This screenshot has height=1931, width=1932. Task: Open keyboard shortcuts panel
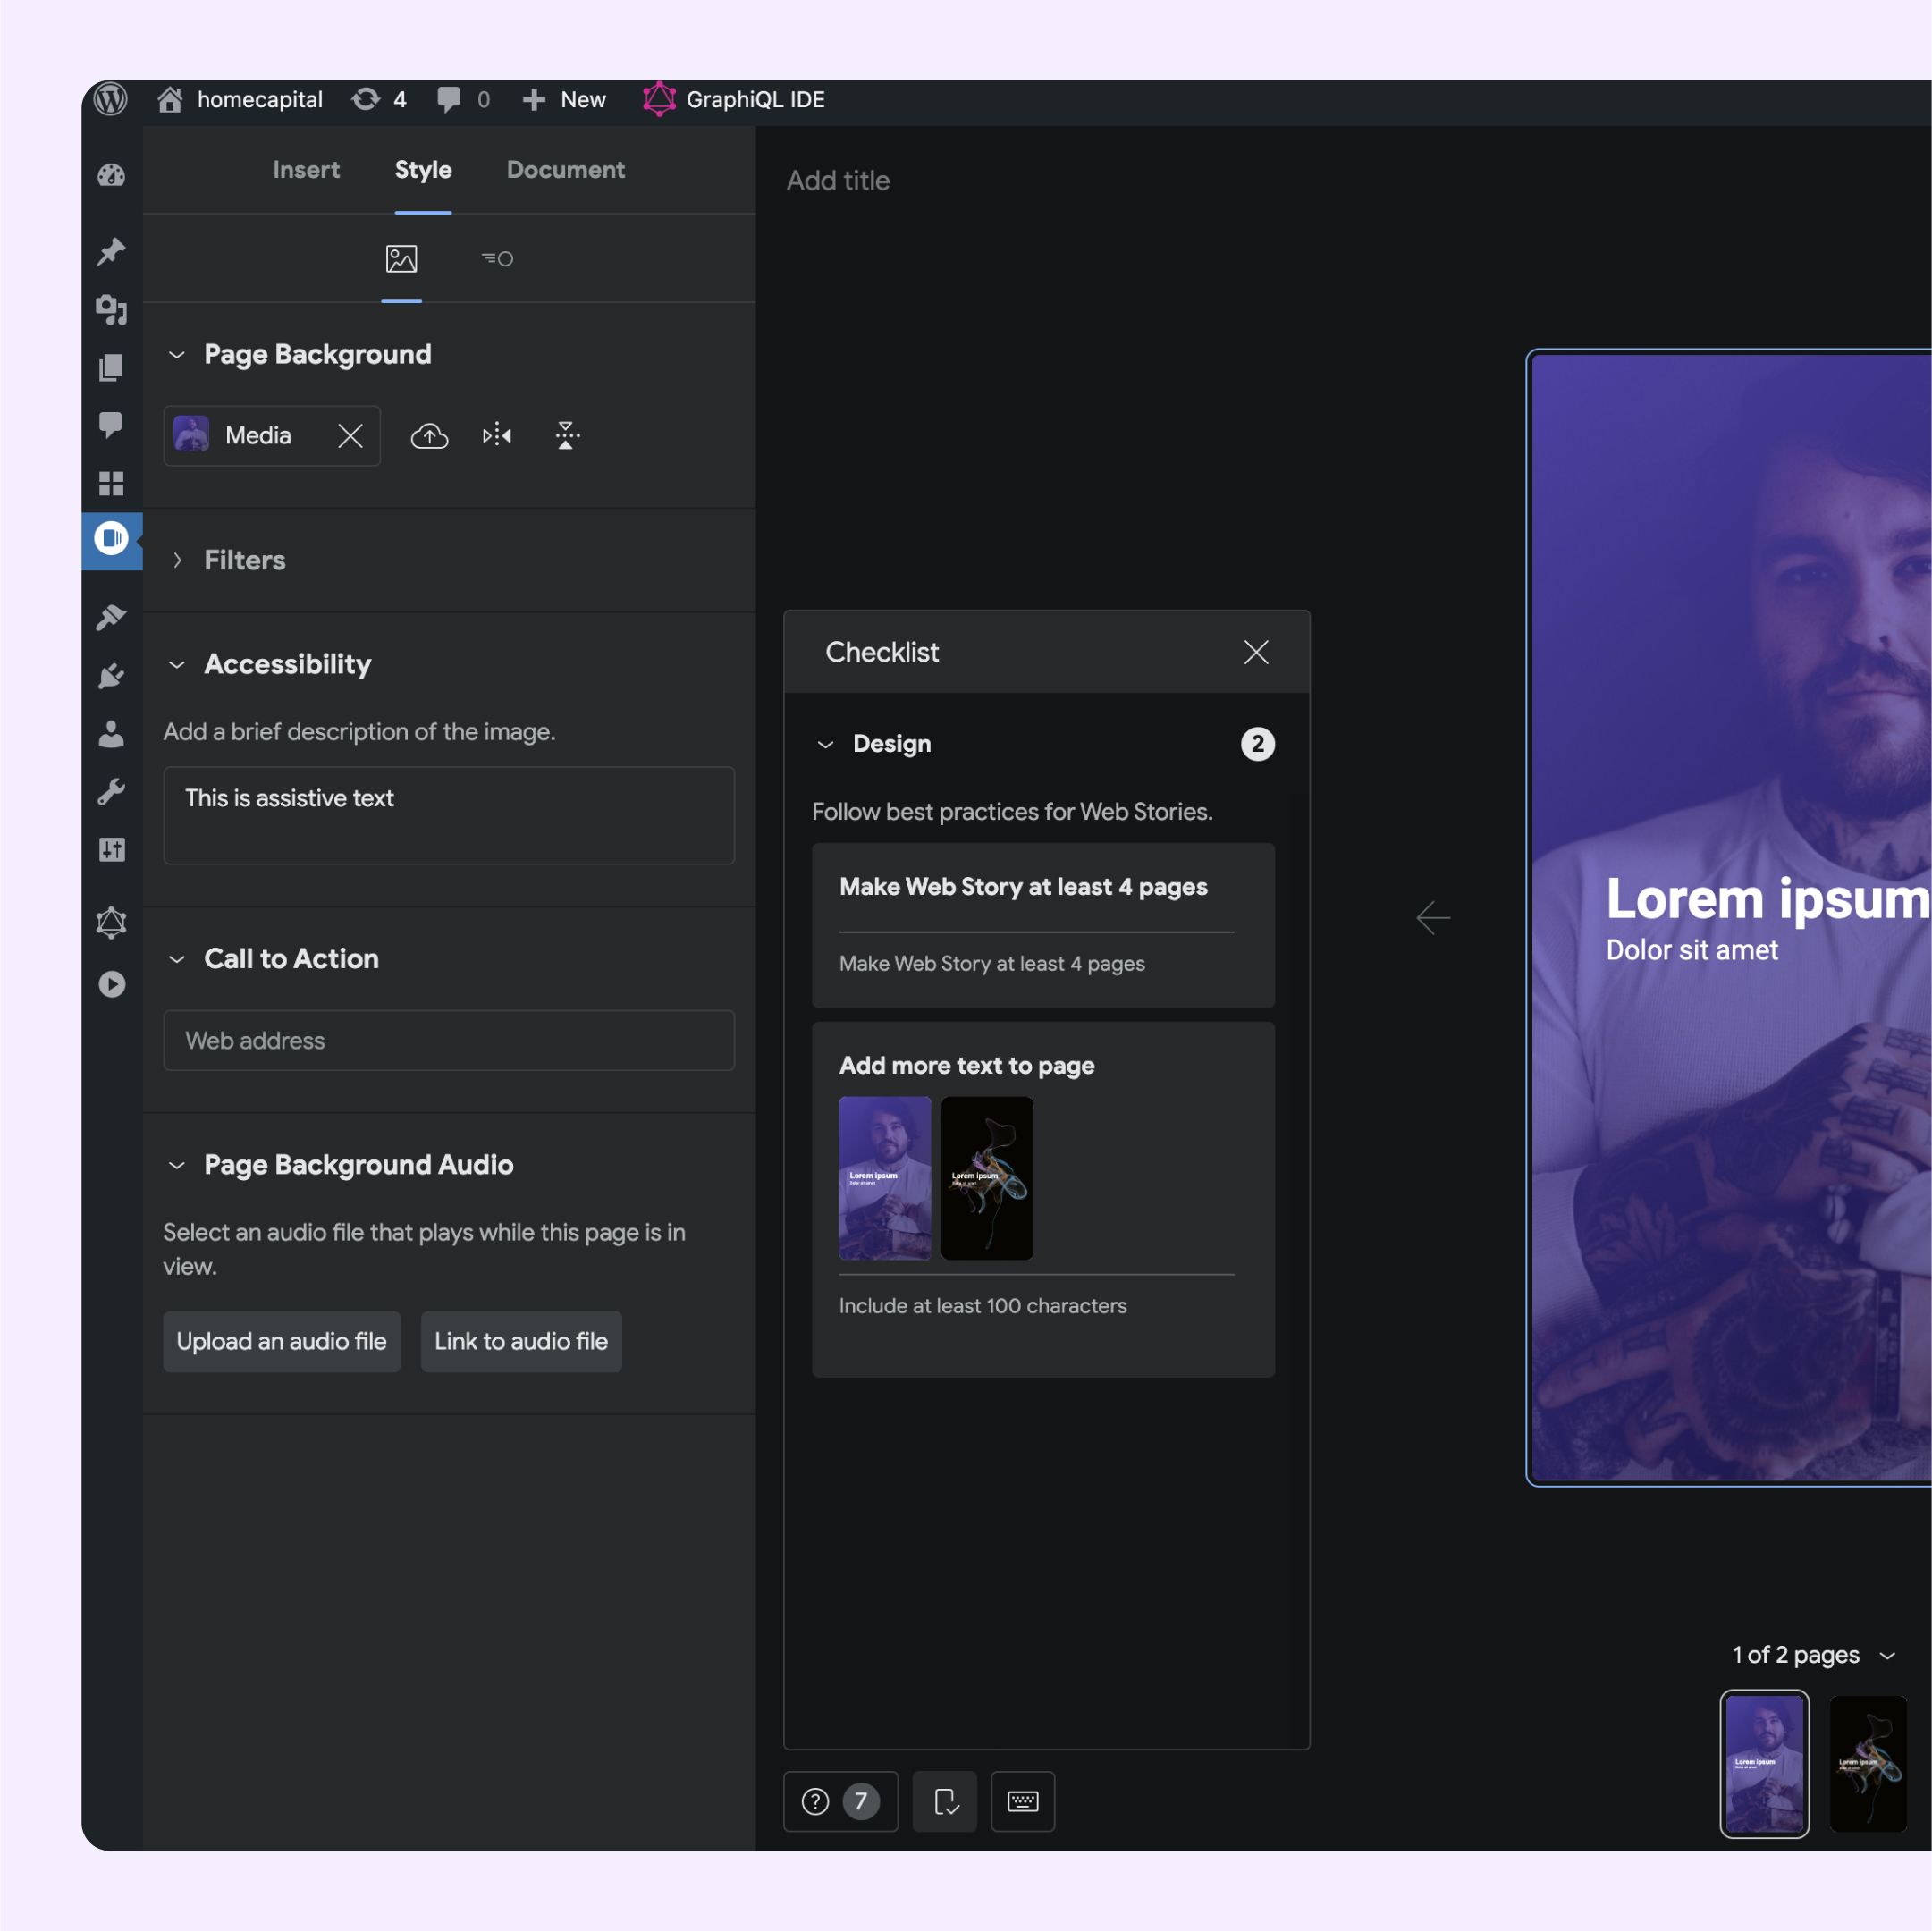coord(1022,1801)
